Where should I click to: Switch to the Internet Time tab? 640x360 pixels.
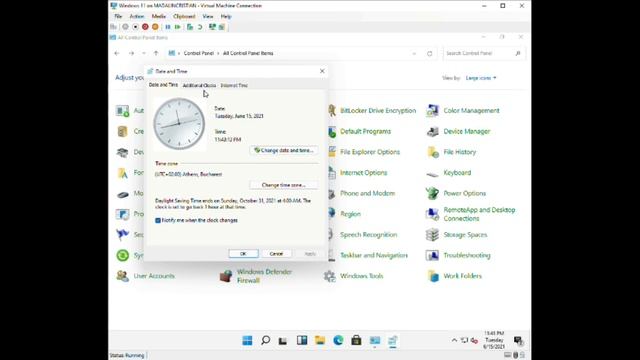point(234,85)
